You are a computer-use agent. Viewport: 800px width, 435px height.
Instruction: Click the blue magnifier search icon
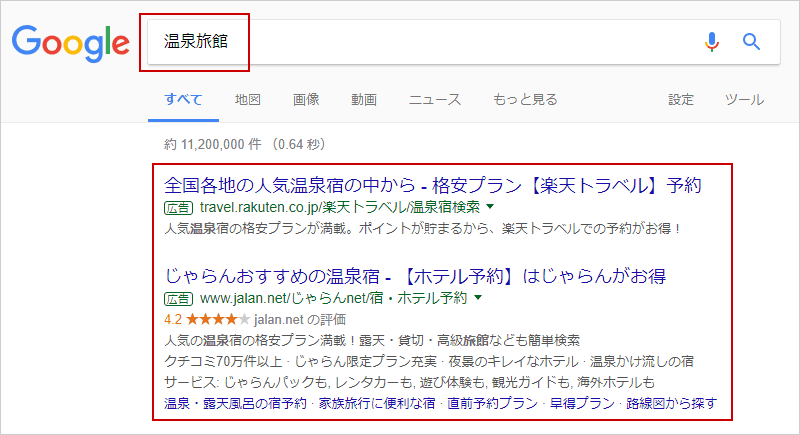(x=751, y=41)
